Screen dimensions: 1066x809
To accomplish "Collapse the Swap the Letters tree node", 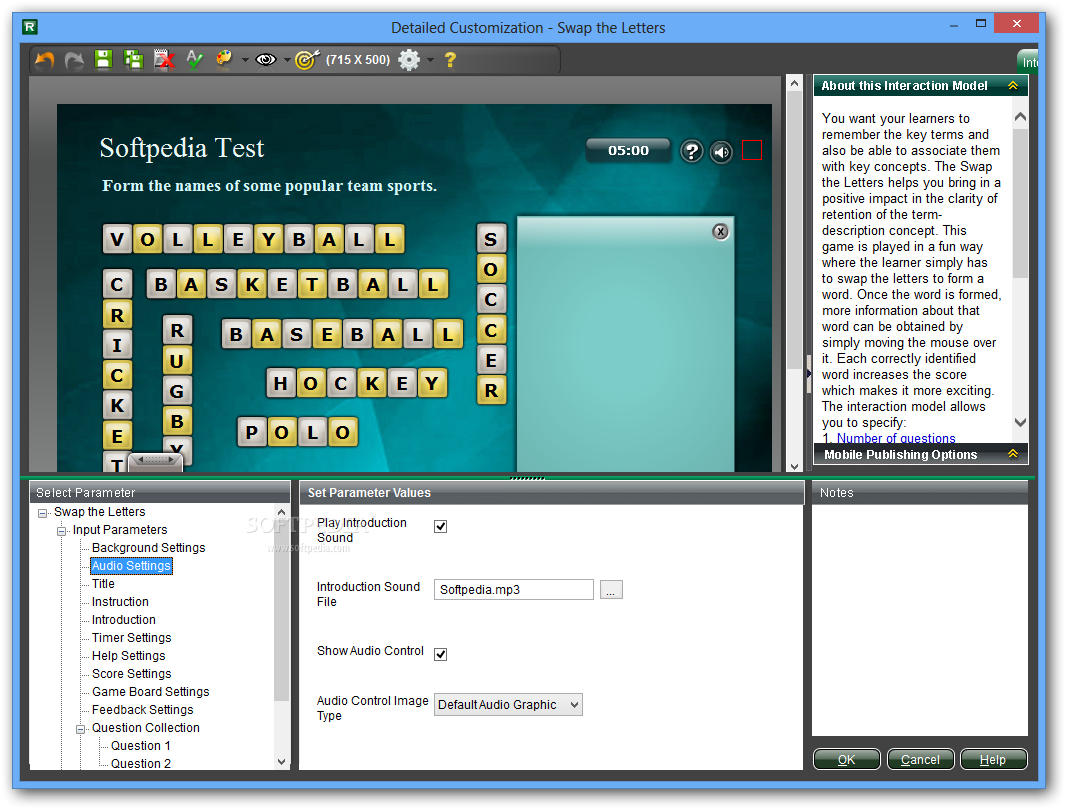I will pyautogui.click(x=43, y=513).
